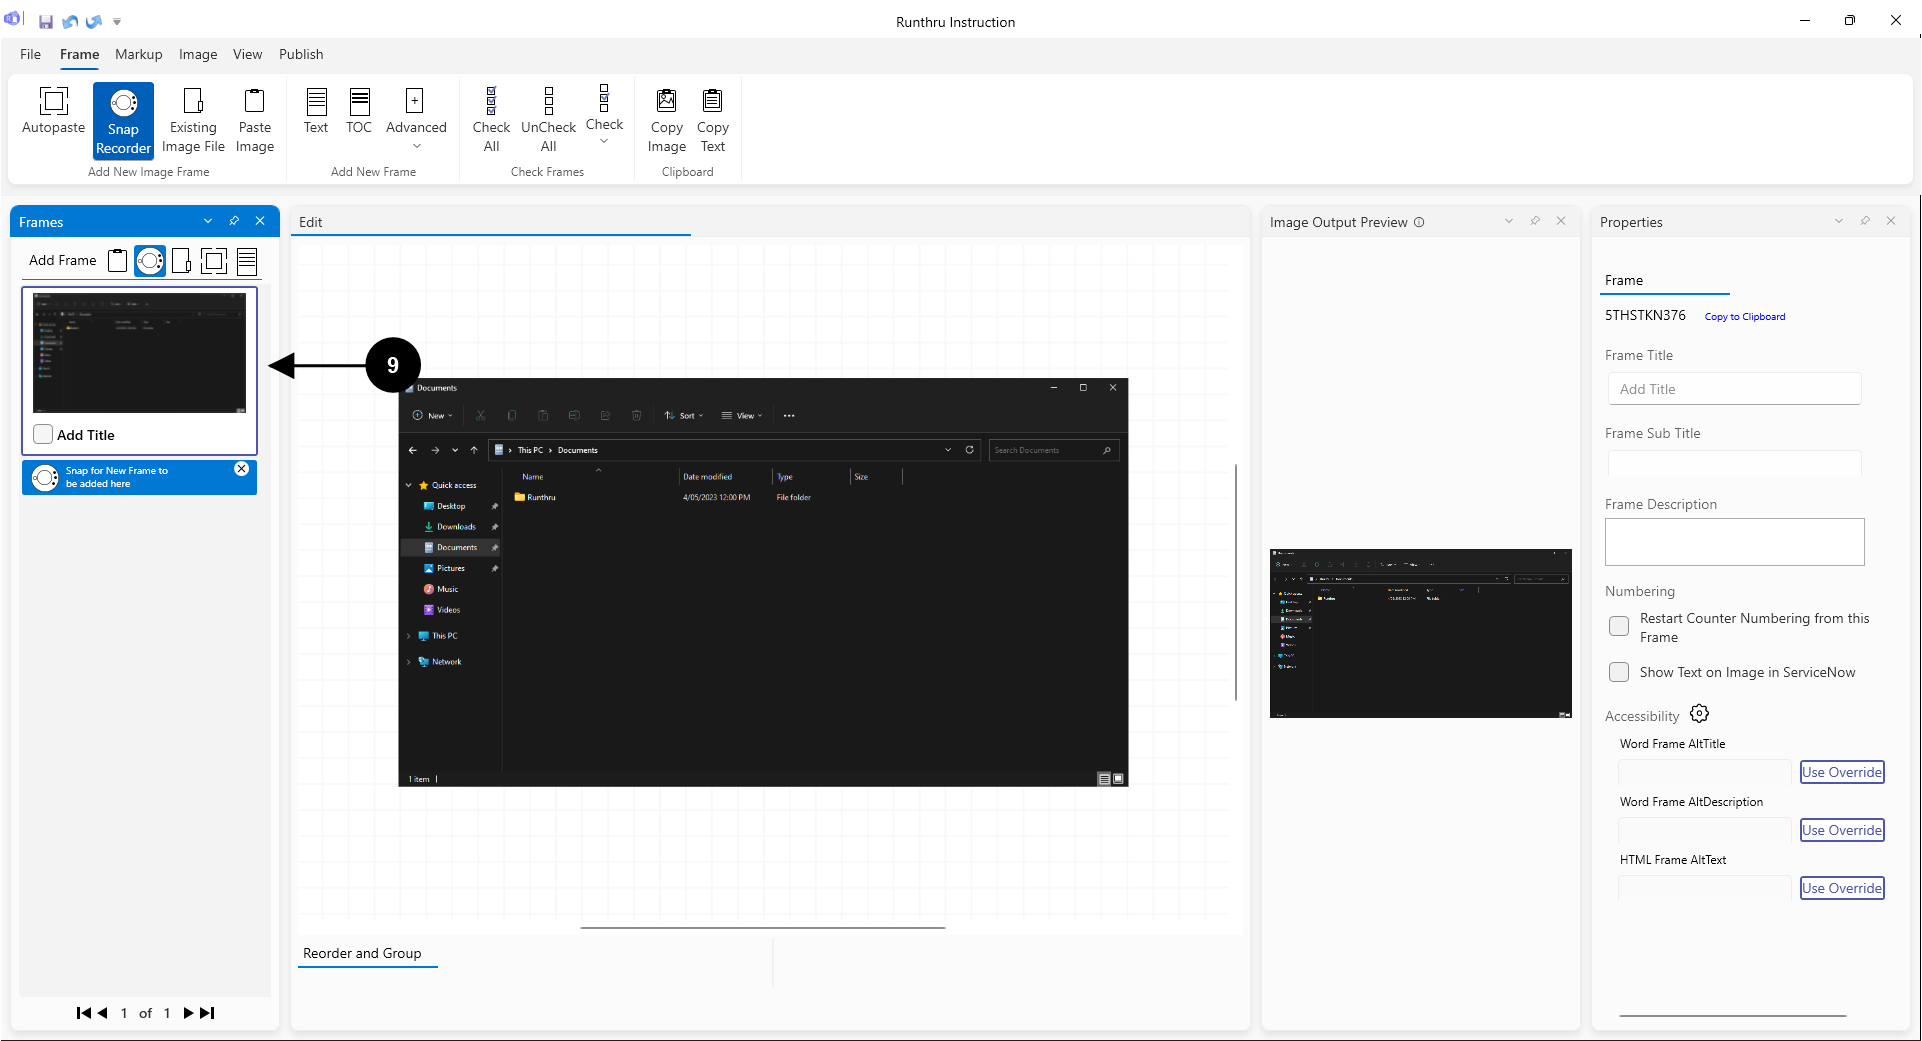Tick the frame thumbnail Add Title checkbox
Screen dimensions: 1922x1041
(43, 434)
